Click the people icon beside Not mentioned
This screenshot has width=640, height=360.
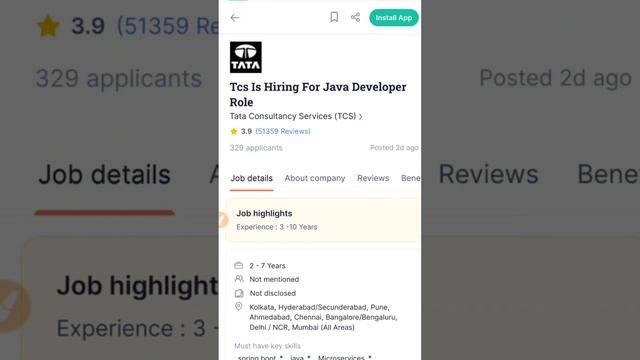click(x=239, y=279)
